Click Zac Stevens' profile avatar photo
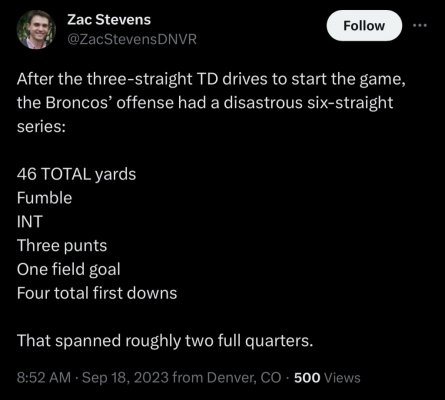The height and width of the screenshot is (400, 445). pos(36,30)
